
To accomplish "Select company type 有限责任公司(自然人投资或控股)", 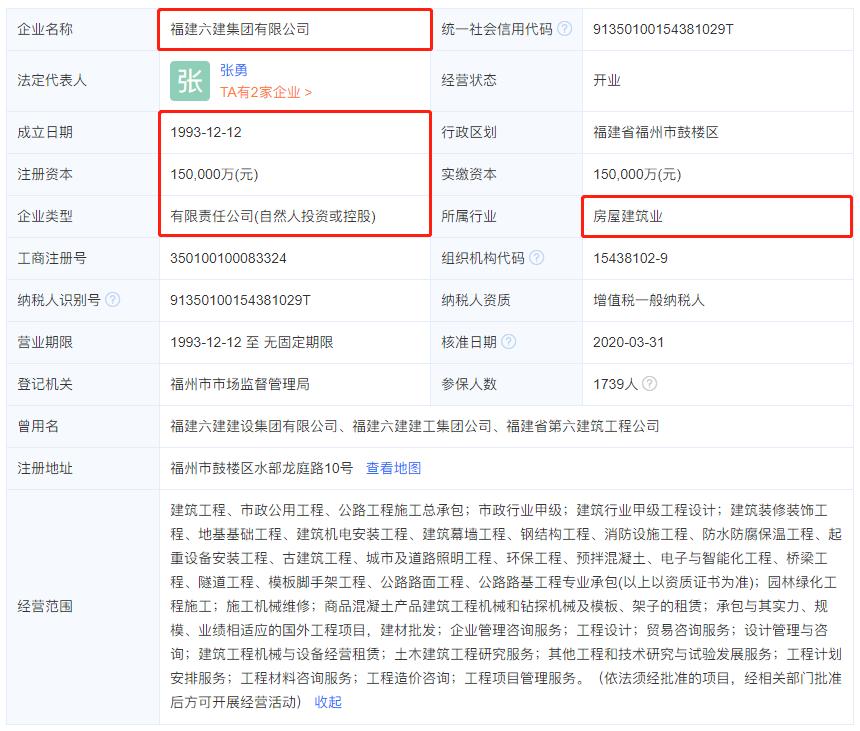I will pyautogui.click(x=273, y=216).
